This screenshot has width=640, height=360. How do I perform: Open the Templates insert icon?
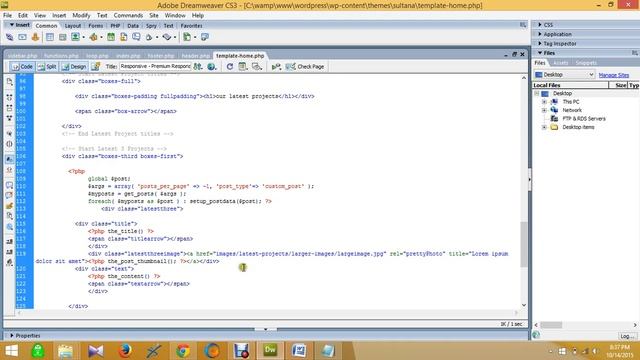(187, 37)
